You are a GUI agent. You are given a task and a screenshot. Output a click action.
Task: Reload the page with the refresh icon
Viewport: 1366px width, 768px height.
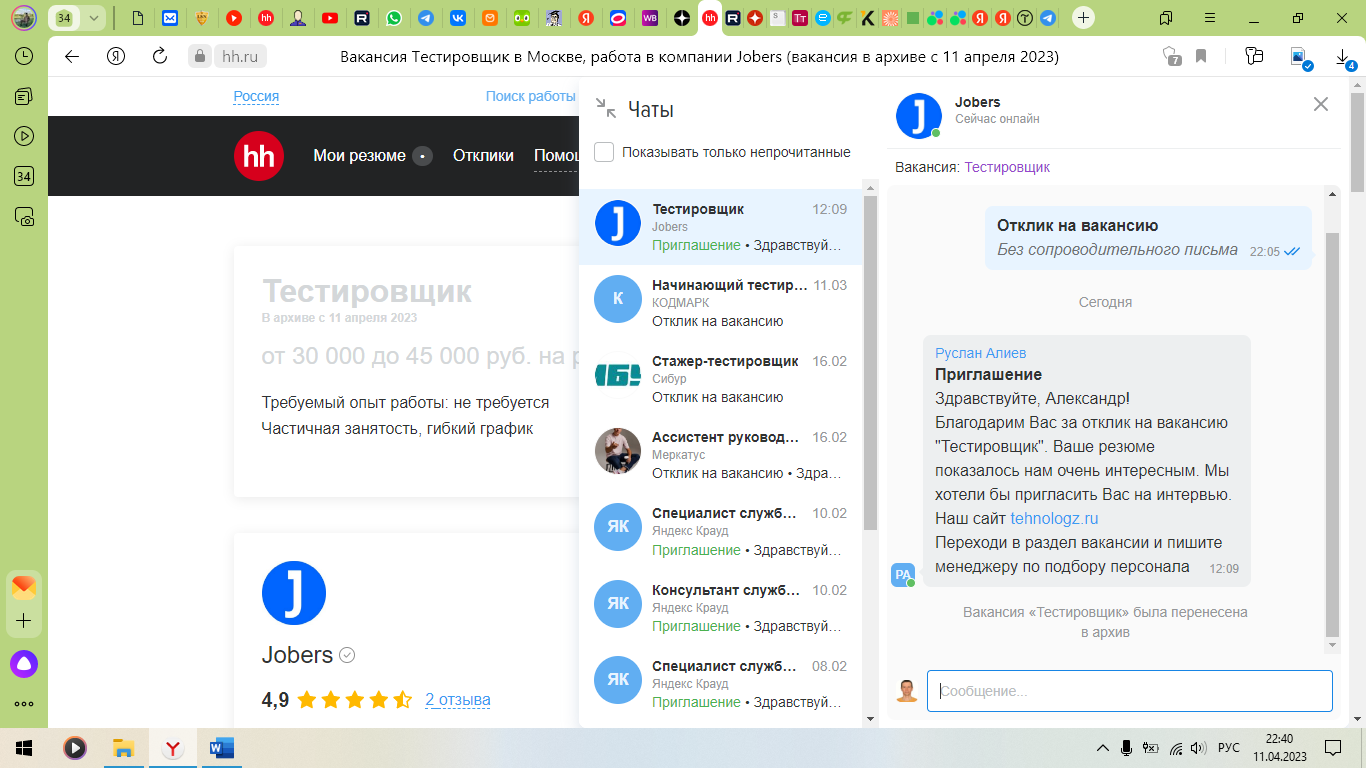pos(159,56)
